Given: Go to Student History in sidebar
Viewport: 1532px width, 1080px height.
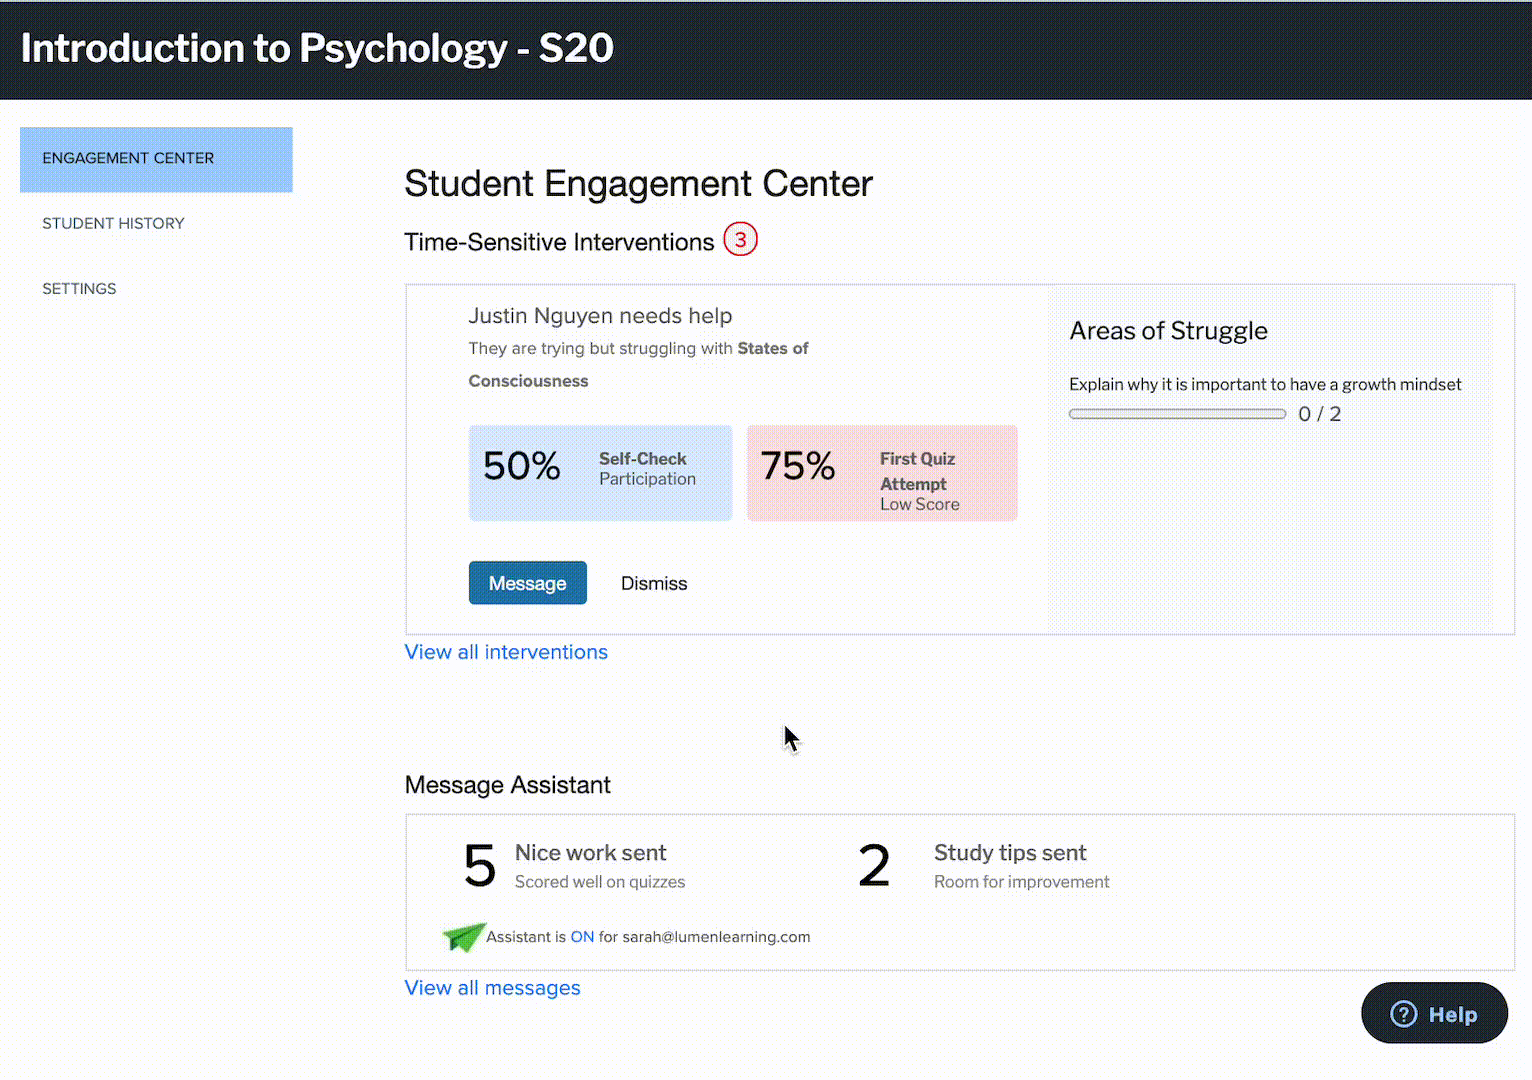Looking at the screenshot, I should 113,223.
